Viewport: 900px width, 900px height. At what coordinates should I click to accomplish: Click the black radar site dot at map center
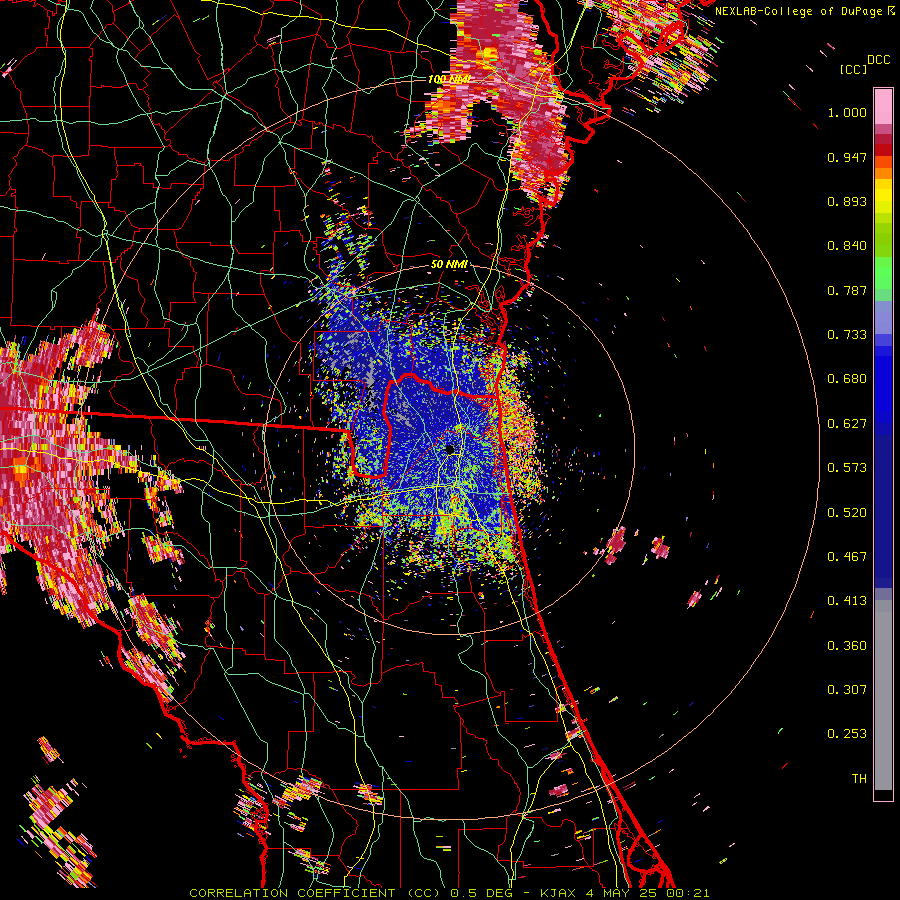point(450,449)
